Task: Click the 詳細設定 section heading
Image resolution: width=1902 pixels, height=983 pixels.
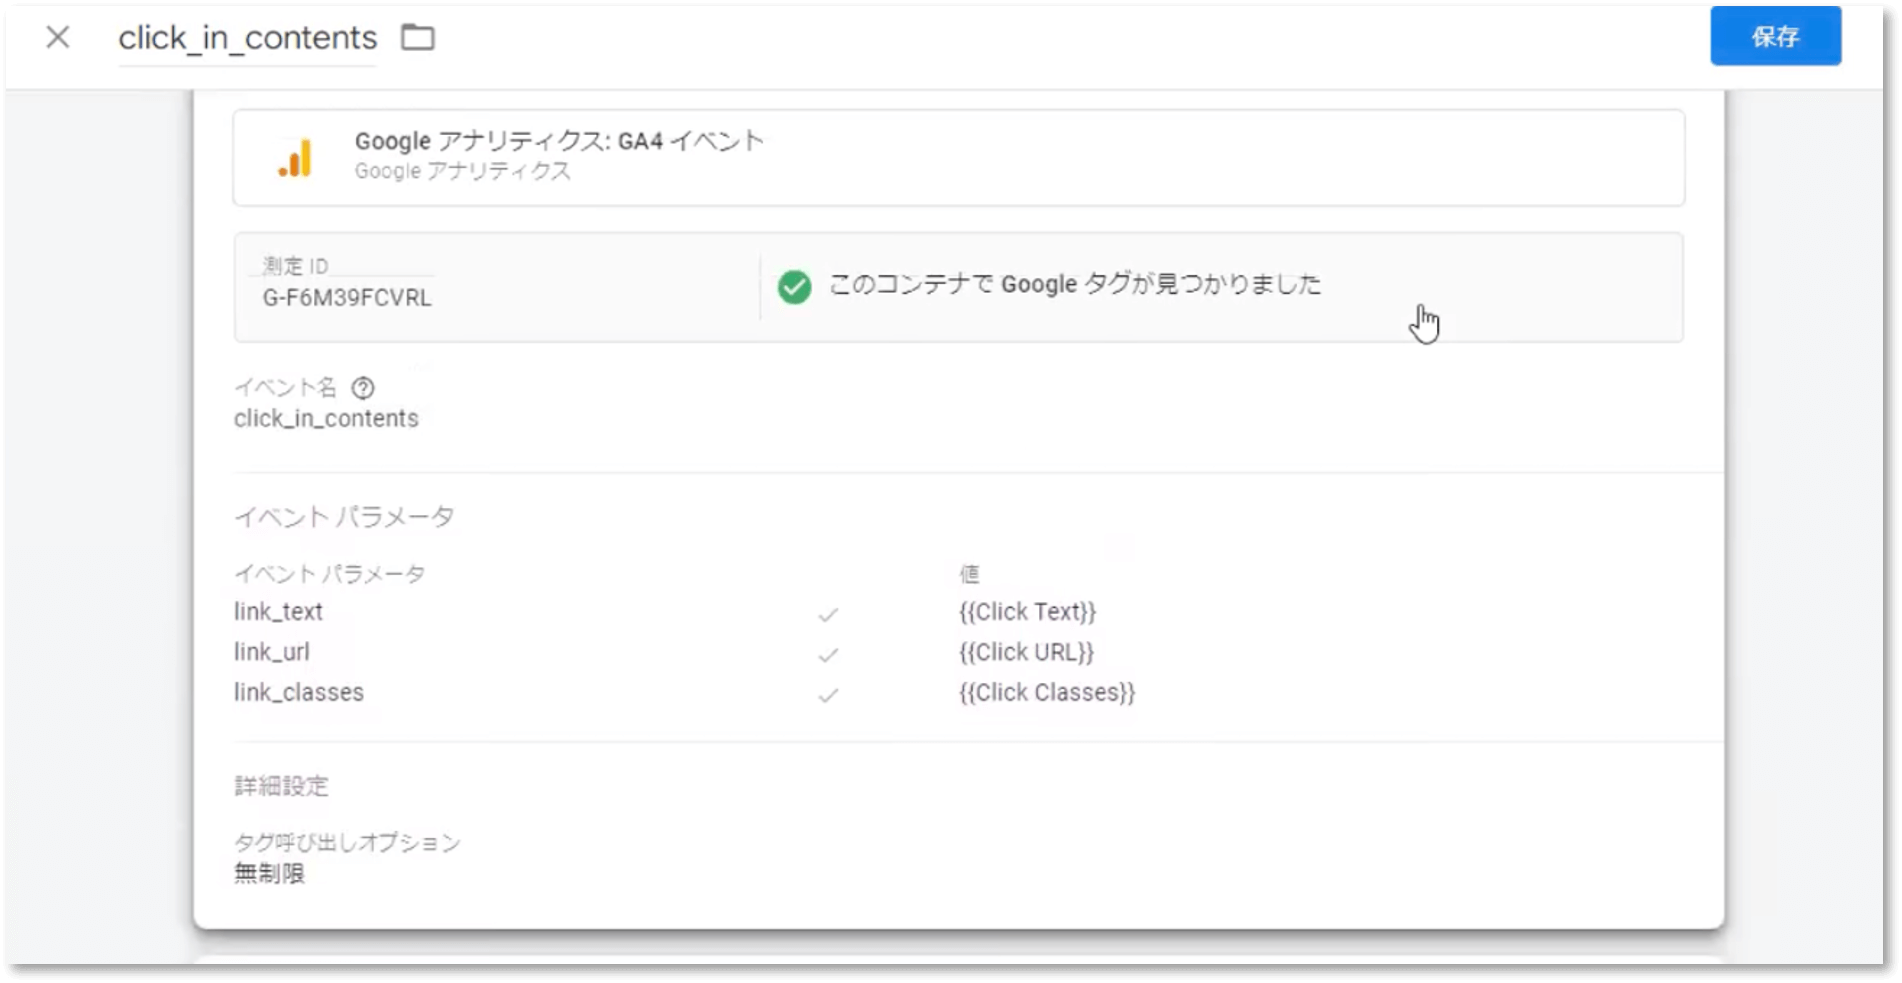Action: click(x=281, y=786)
